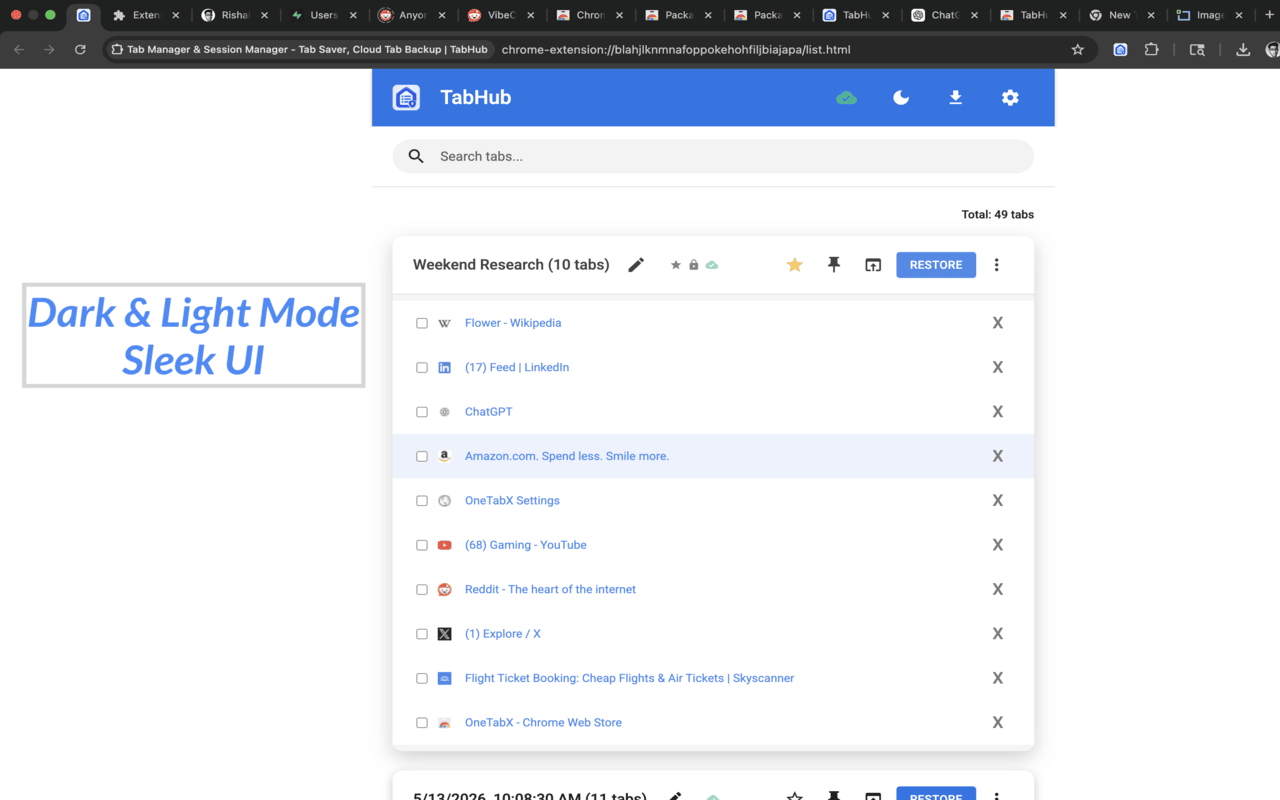
Task: Switch to the Anyor browser tab
Action: pos(412,15)
